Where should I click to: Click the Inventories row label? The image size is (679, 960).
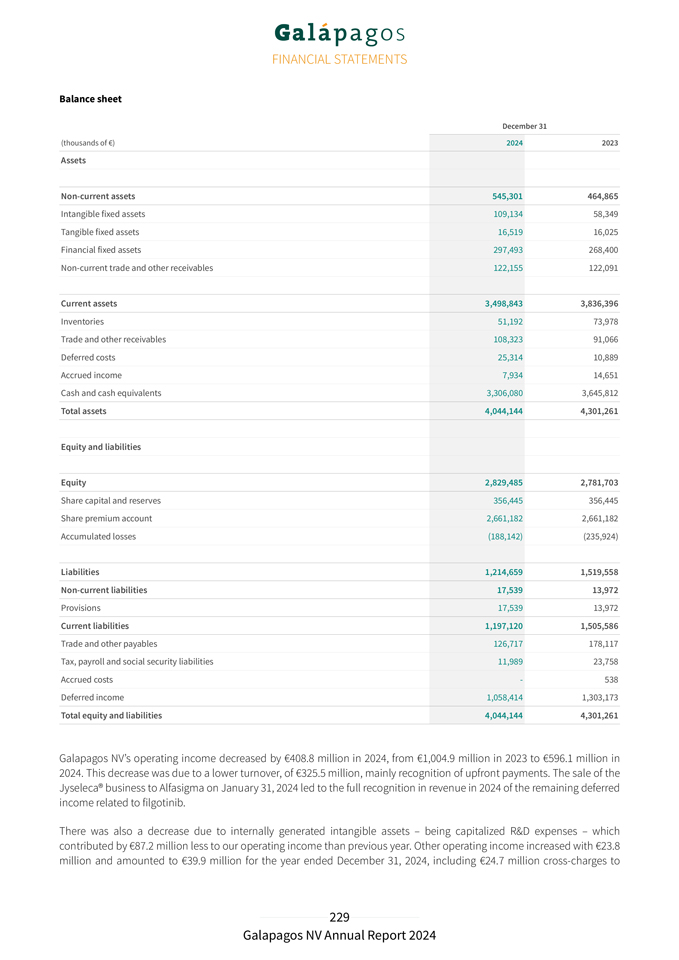click(x=82, y=321)
